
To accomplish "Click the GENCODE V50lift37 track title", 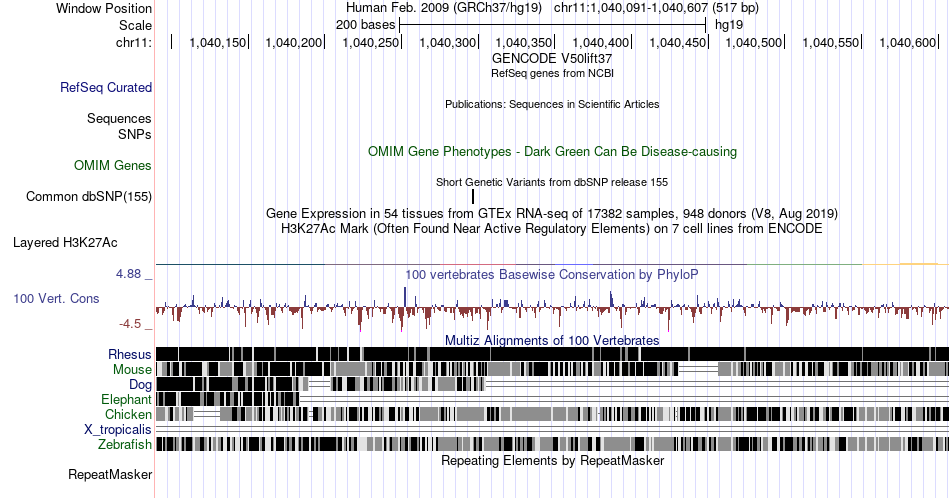I will click(x=552, y=59).
